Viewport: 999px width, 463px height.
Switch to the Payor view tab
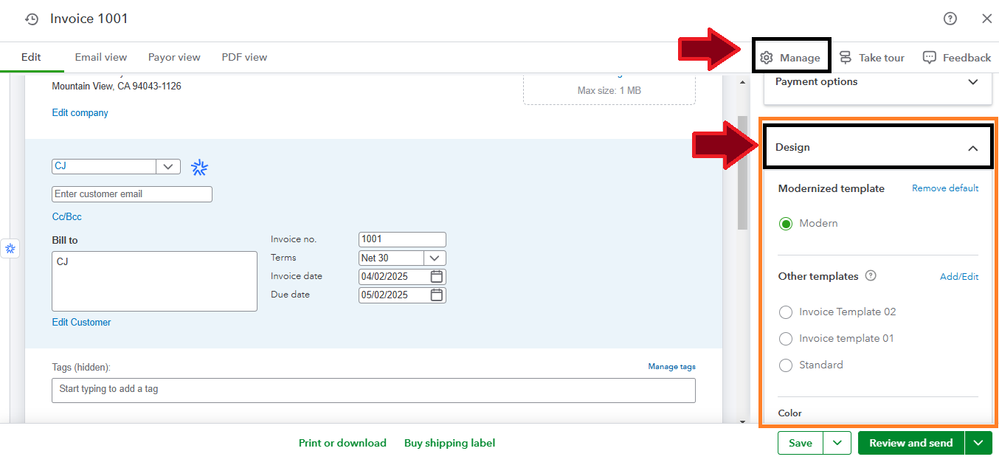point(175,57)
